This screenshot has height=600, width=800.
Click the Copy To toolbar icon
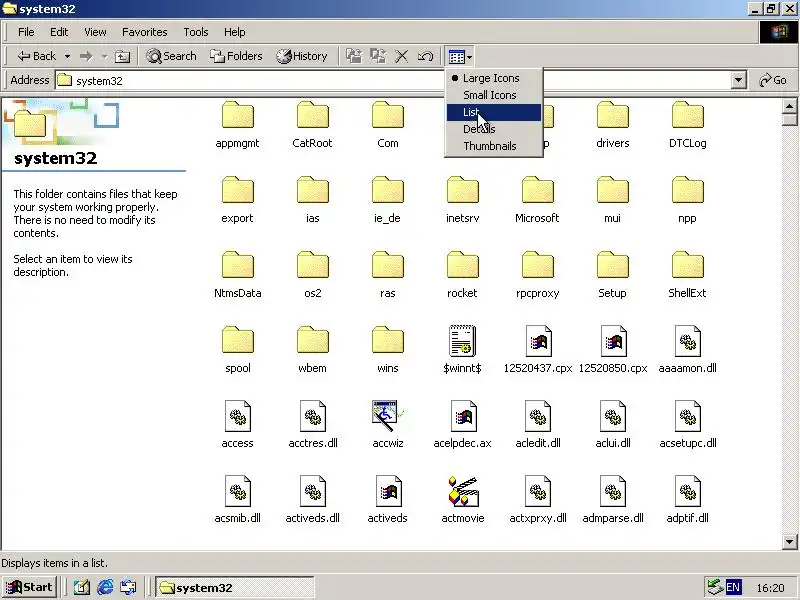click(378, 56)
